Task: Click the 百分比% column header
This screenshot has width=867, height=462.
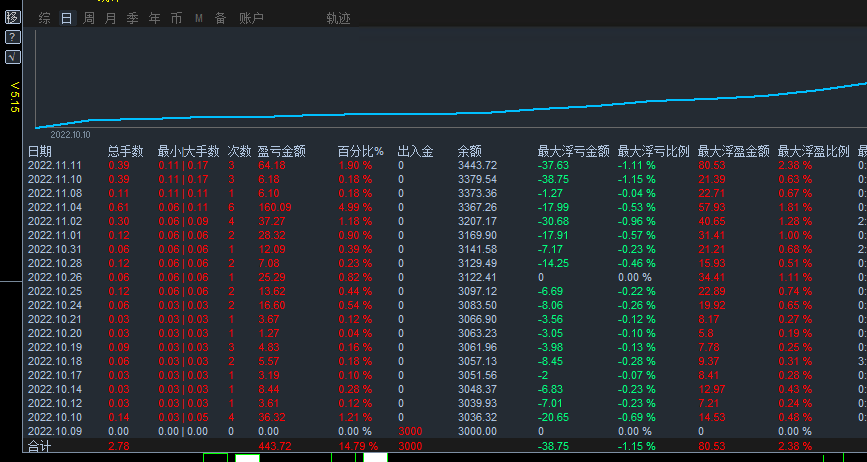Action: coord(361,151)
